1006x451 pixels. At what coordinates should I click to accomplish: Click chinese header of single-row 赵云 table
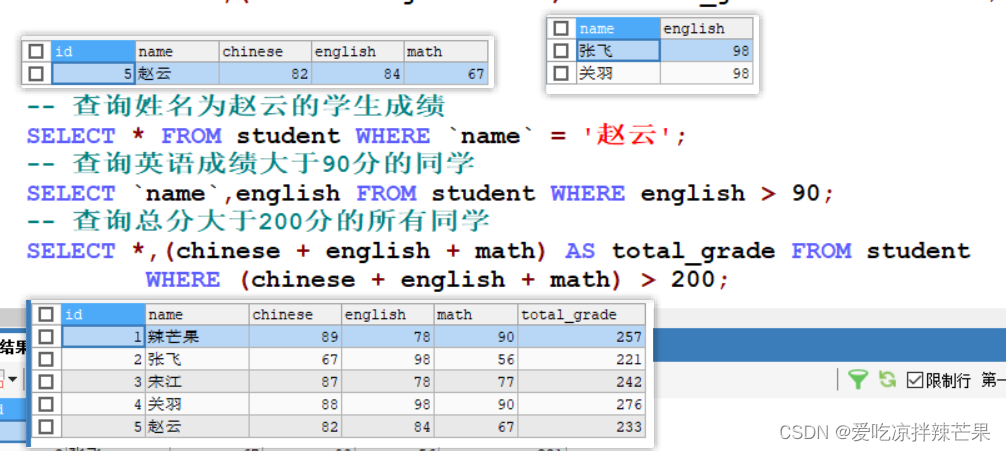[x=266, y=51]
